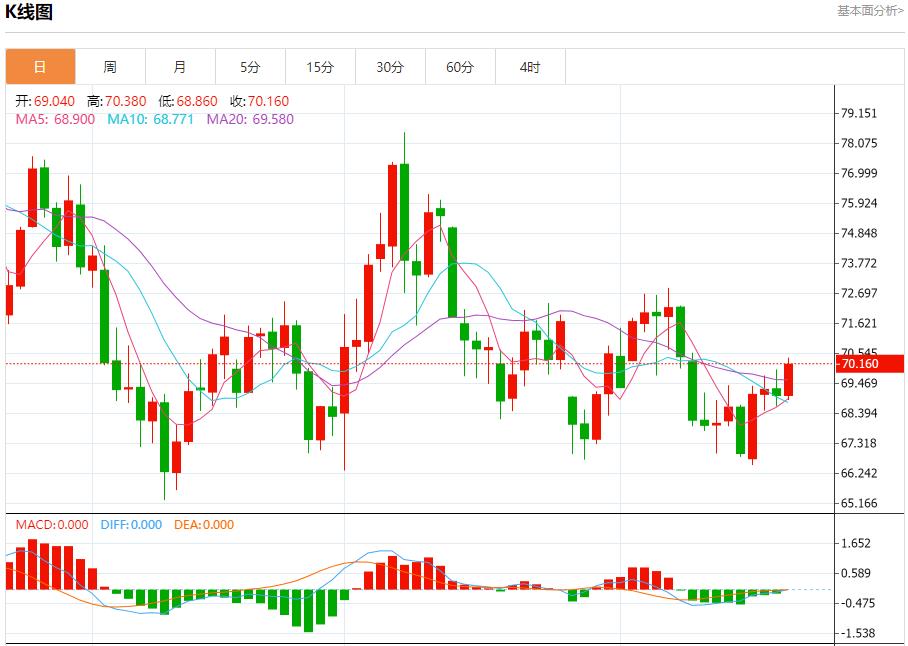Click the MACD 0.000 indicator label
The width and height of the screenshot is (908, 646).
(x=51, y=525)
